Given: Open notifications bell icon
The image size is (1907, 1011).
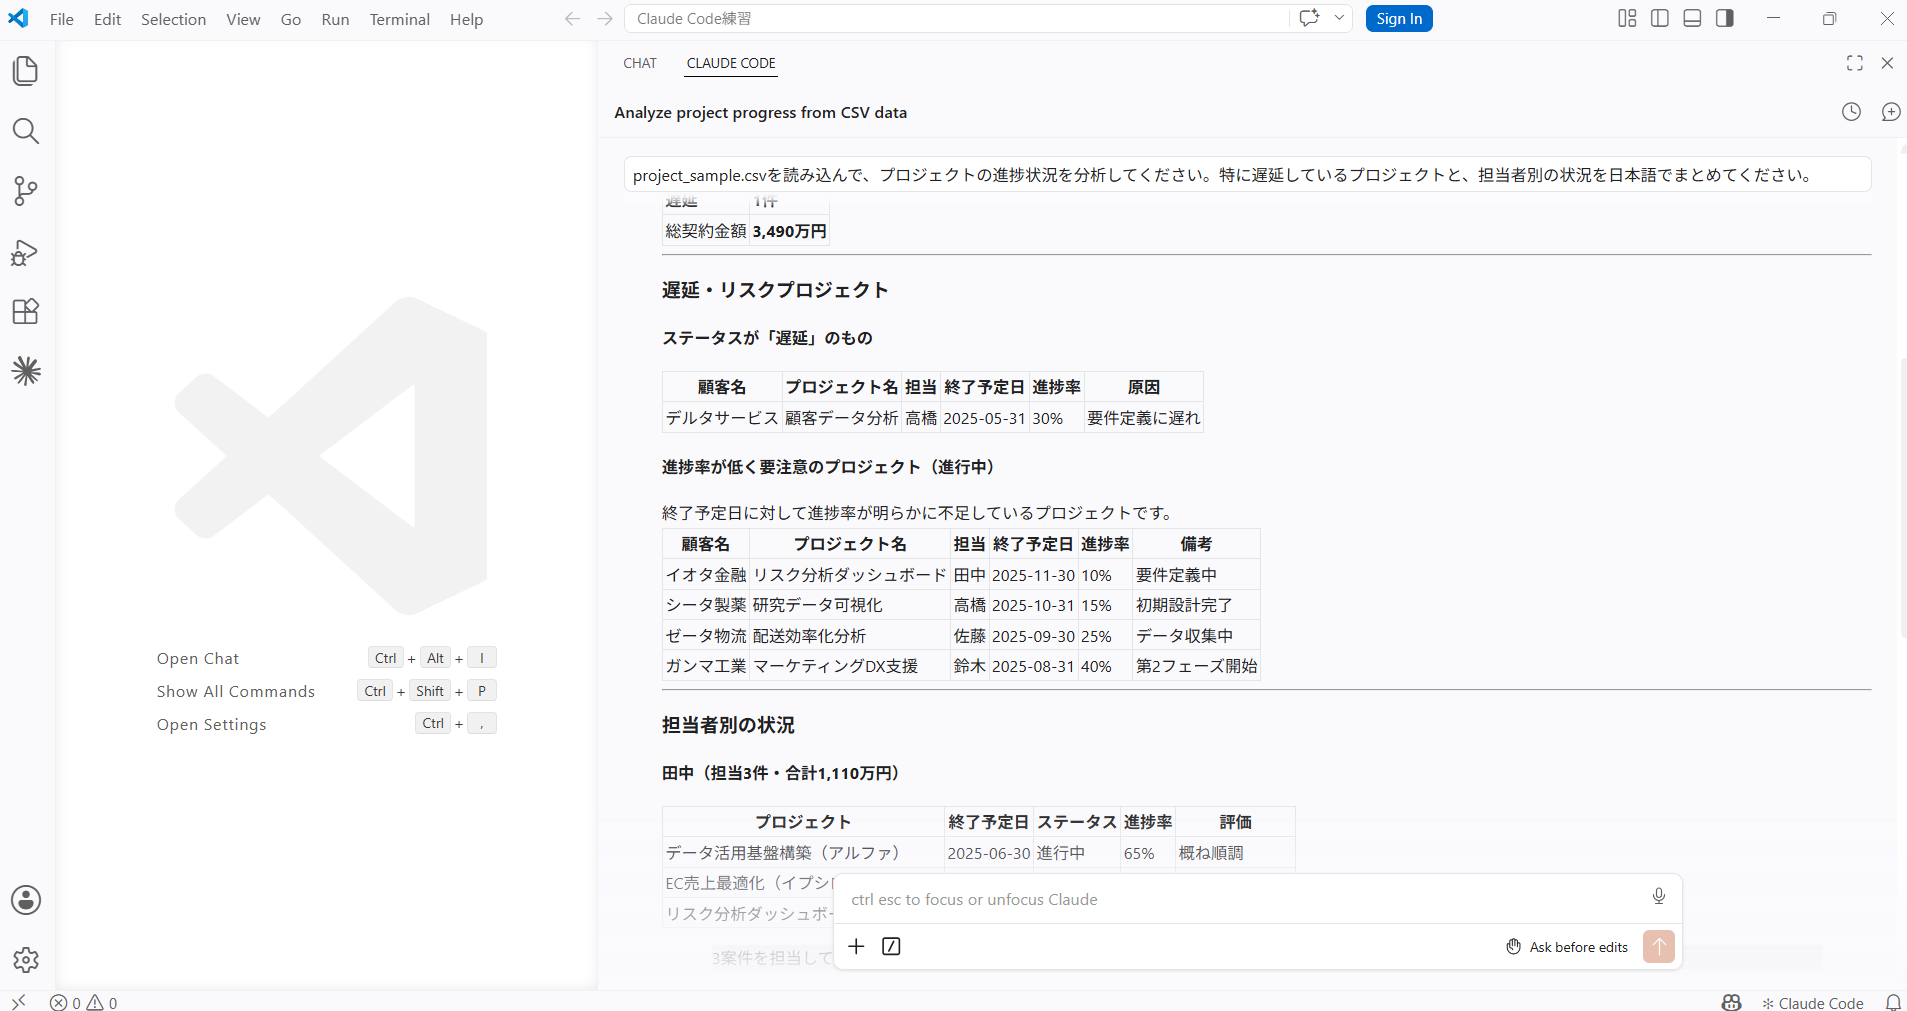Looking at the screenshot, I should pyautogui.click(x=1893, y=1002).
